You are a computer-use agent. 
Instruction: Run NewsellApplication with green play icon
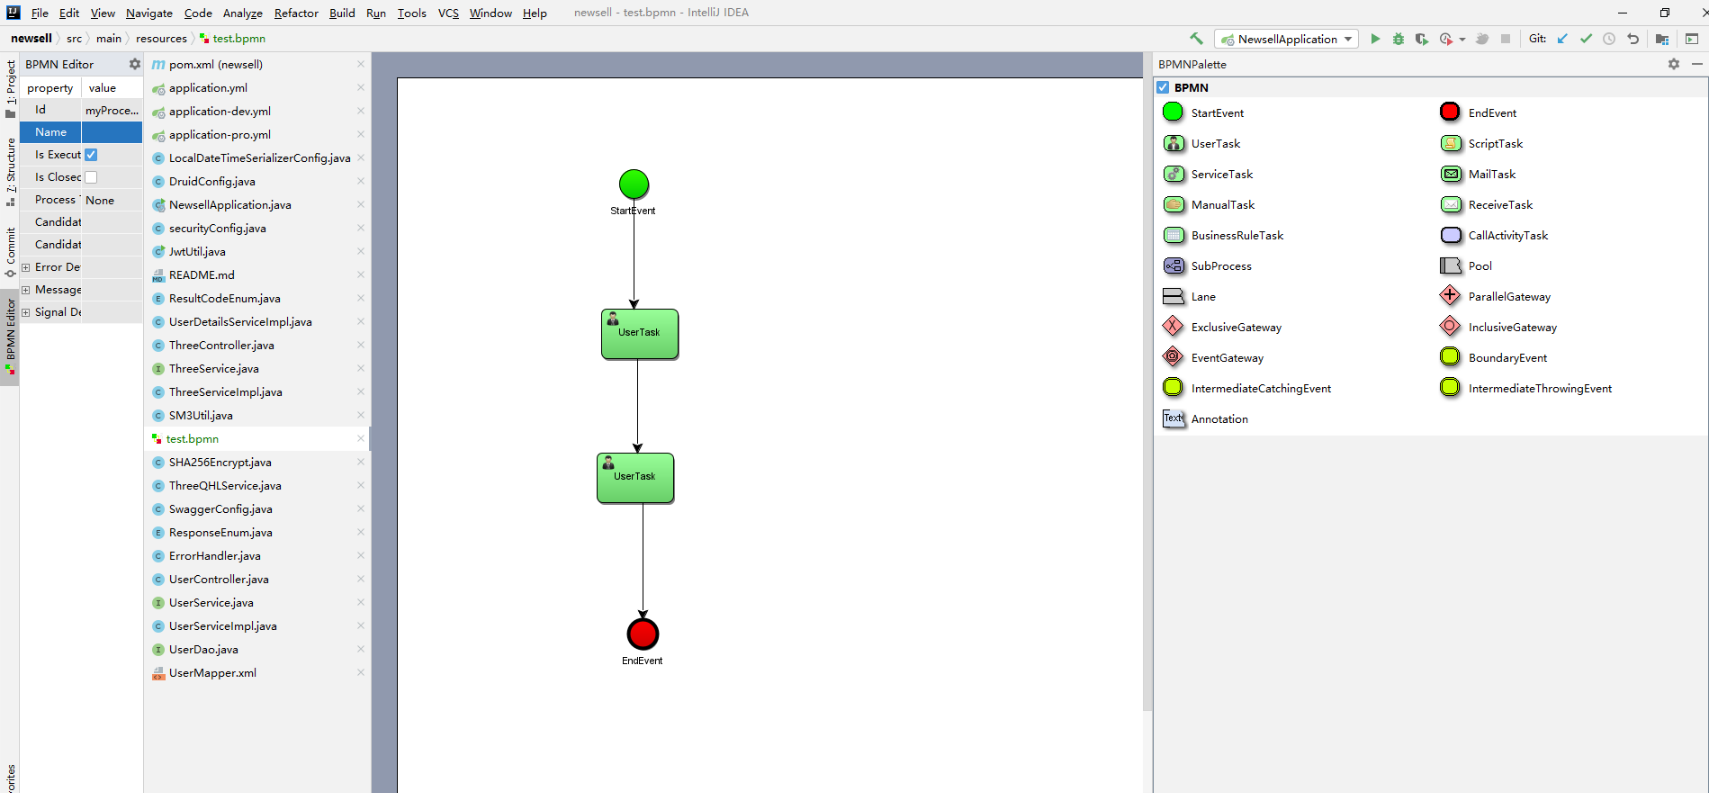tap(1375, 39)
